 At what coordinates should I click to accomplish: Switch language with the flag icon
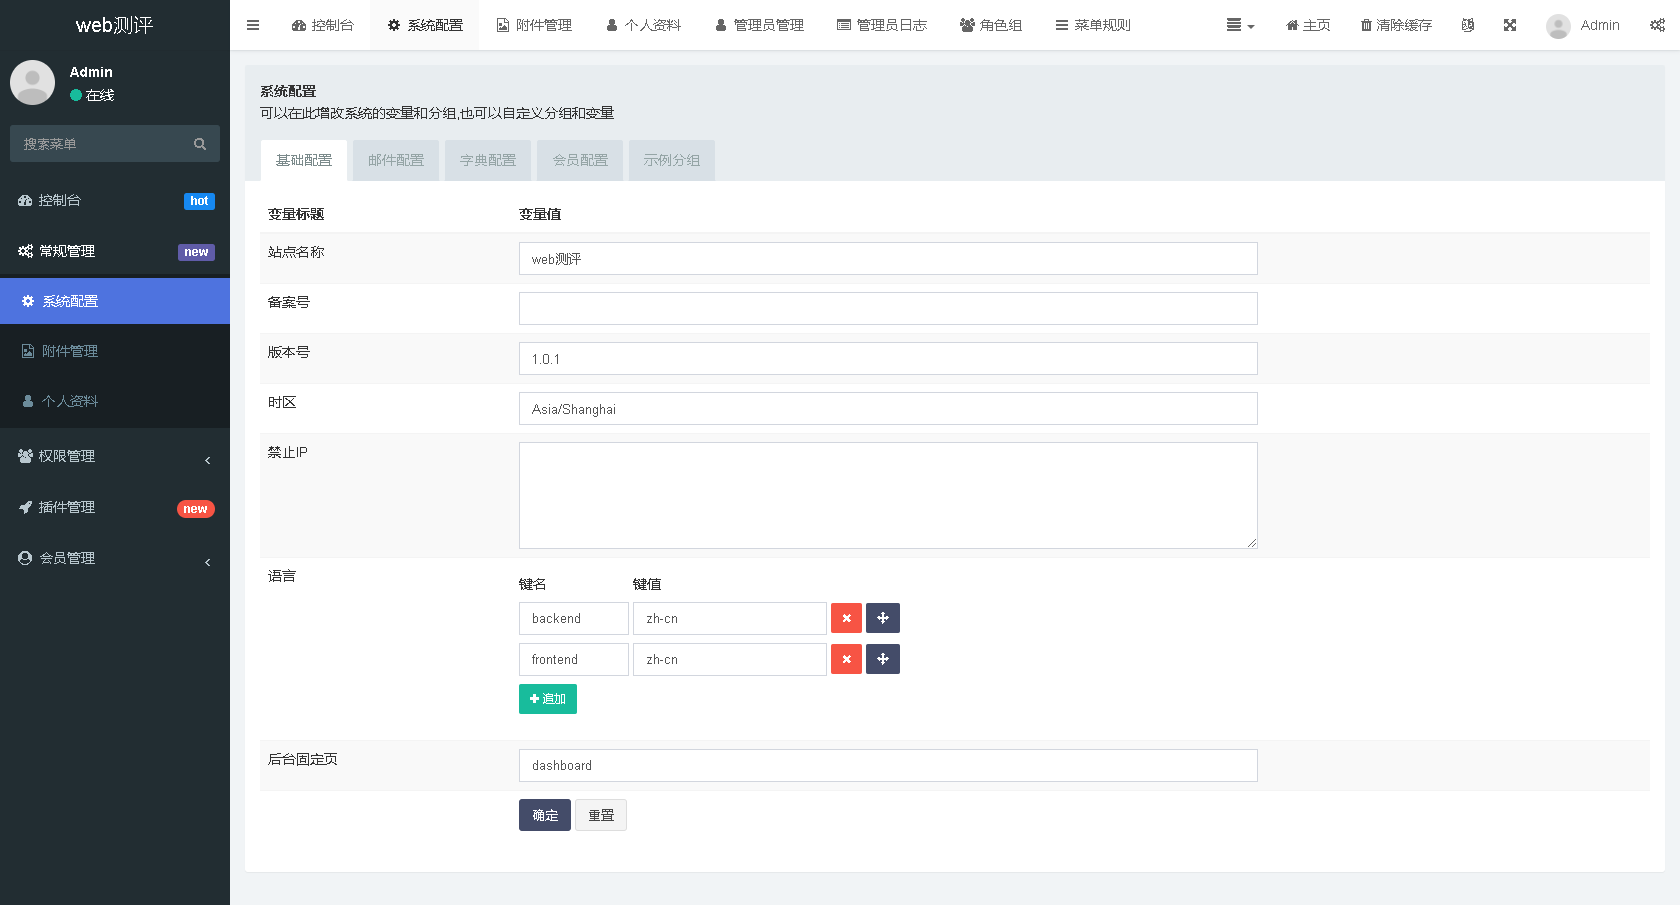[1467, 25]
